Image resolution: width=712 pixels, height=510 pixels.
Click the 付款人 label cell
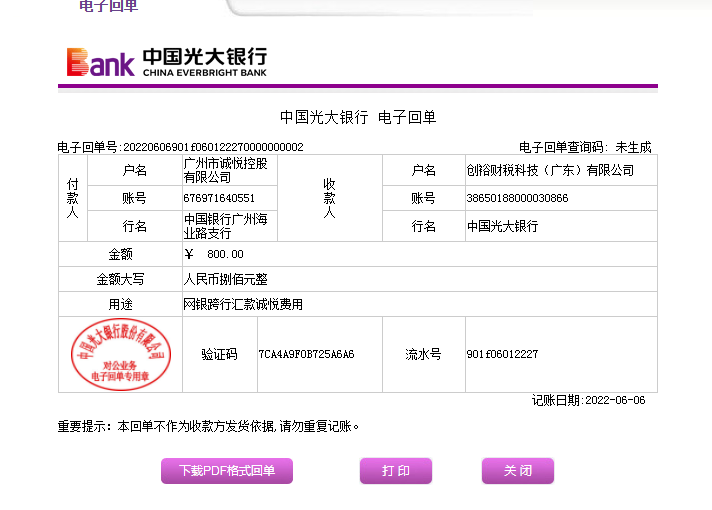(73, 198)
